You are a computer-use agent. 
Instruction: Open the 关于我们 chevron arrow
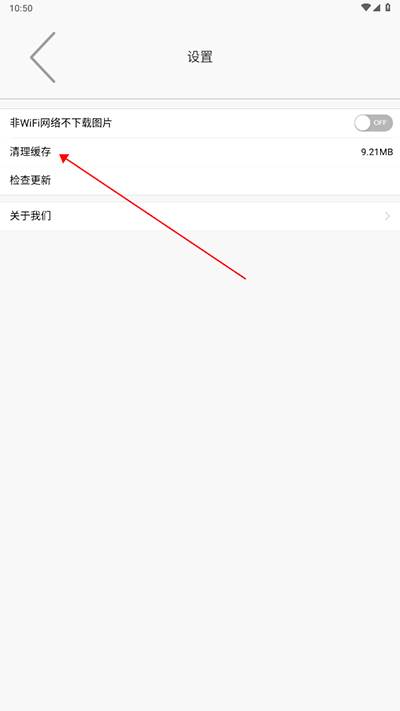coord(387,216)
